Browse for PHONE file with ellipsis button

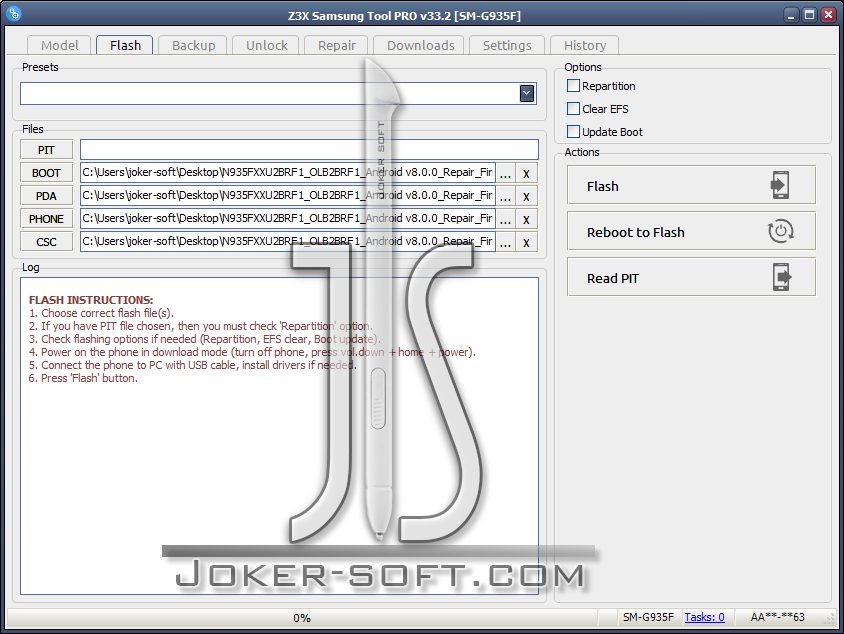(x=505, y=219)
